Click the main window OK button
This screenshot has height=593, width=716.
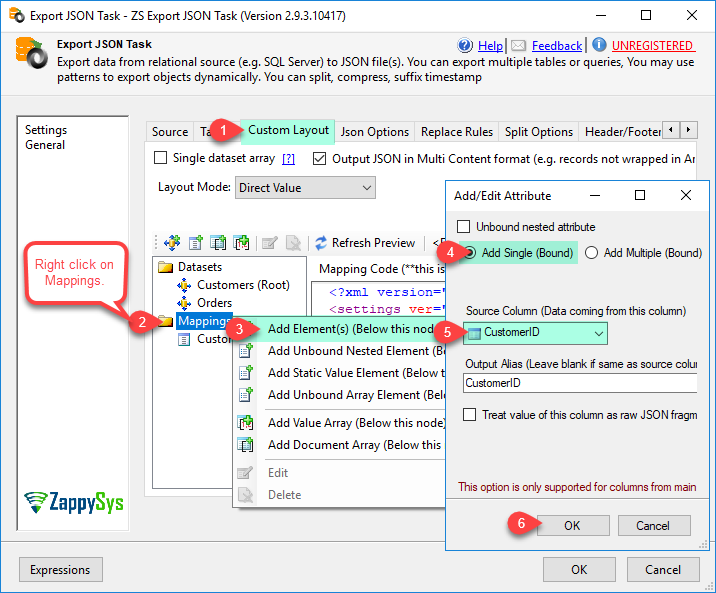coord(579,569)
